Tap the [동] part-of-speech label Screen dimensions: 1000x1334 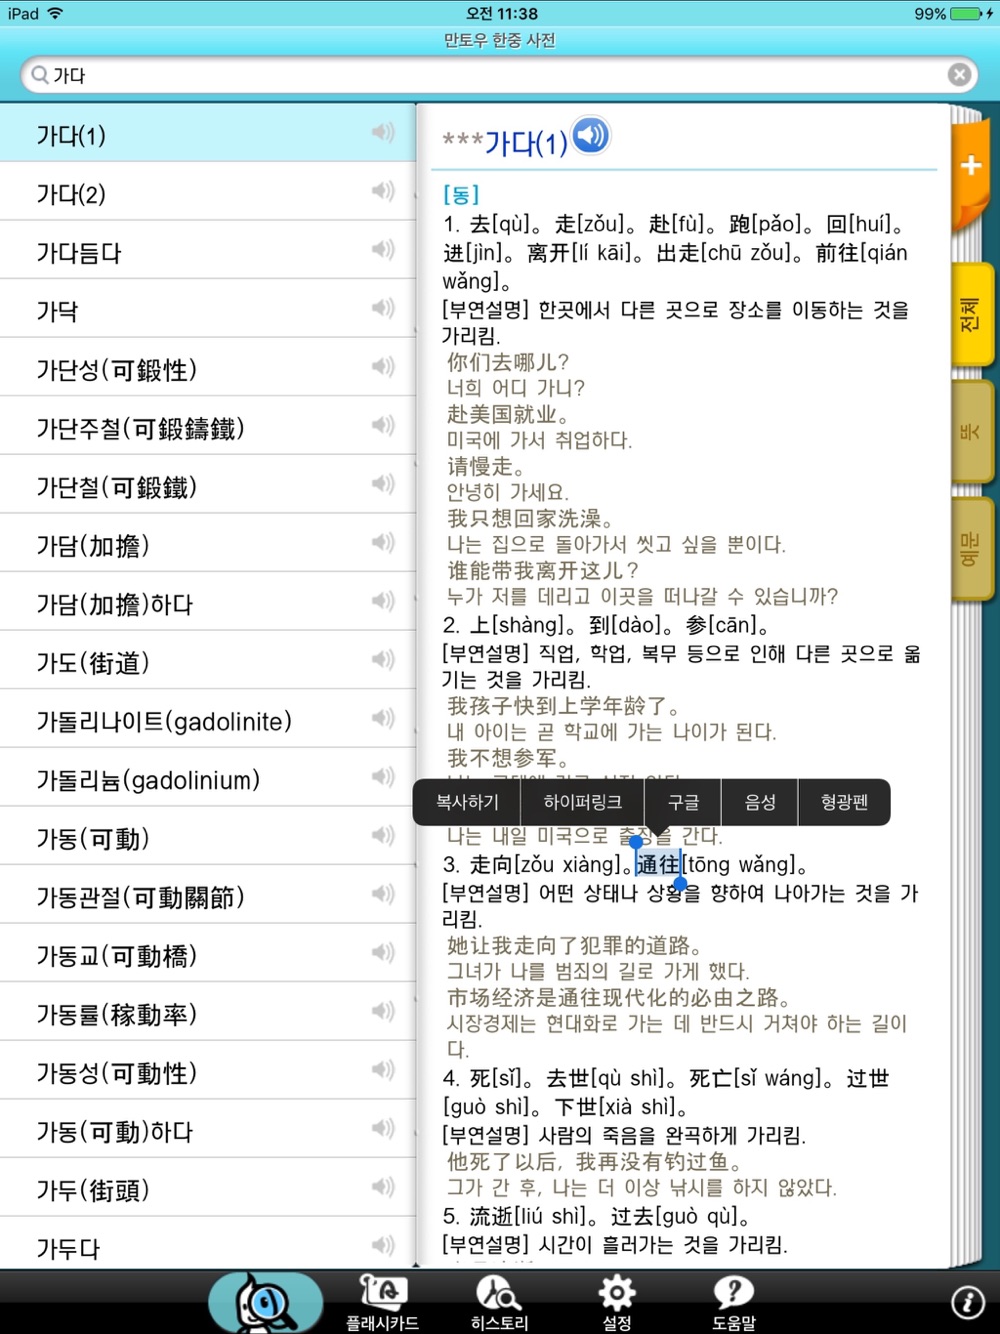click(461, 194)
